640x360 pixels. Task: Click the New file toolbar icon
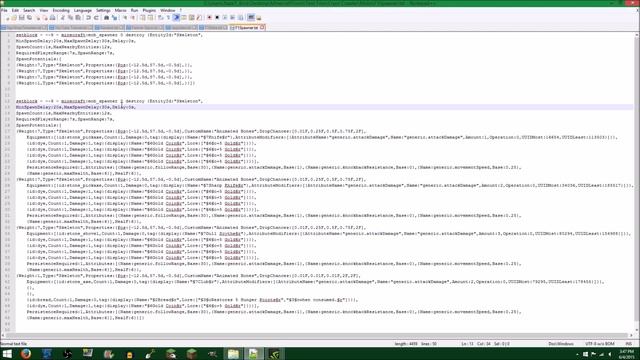click(7, 18)
